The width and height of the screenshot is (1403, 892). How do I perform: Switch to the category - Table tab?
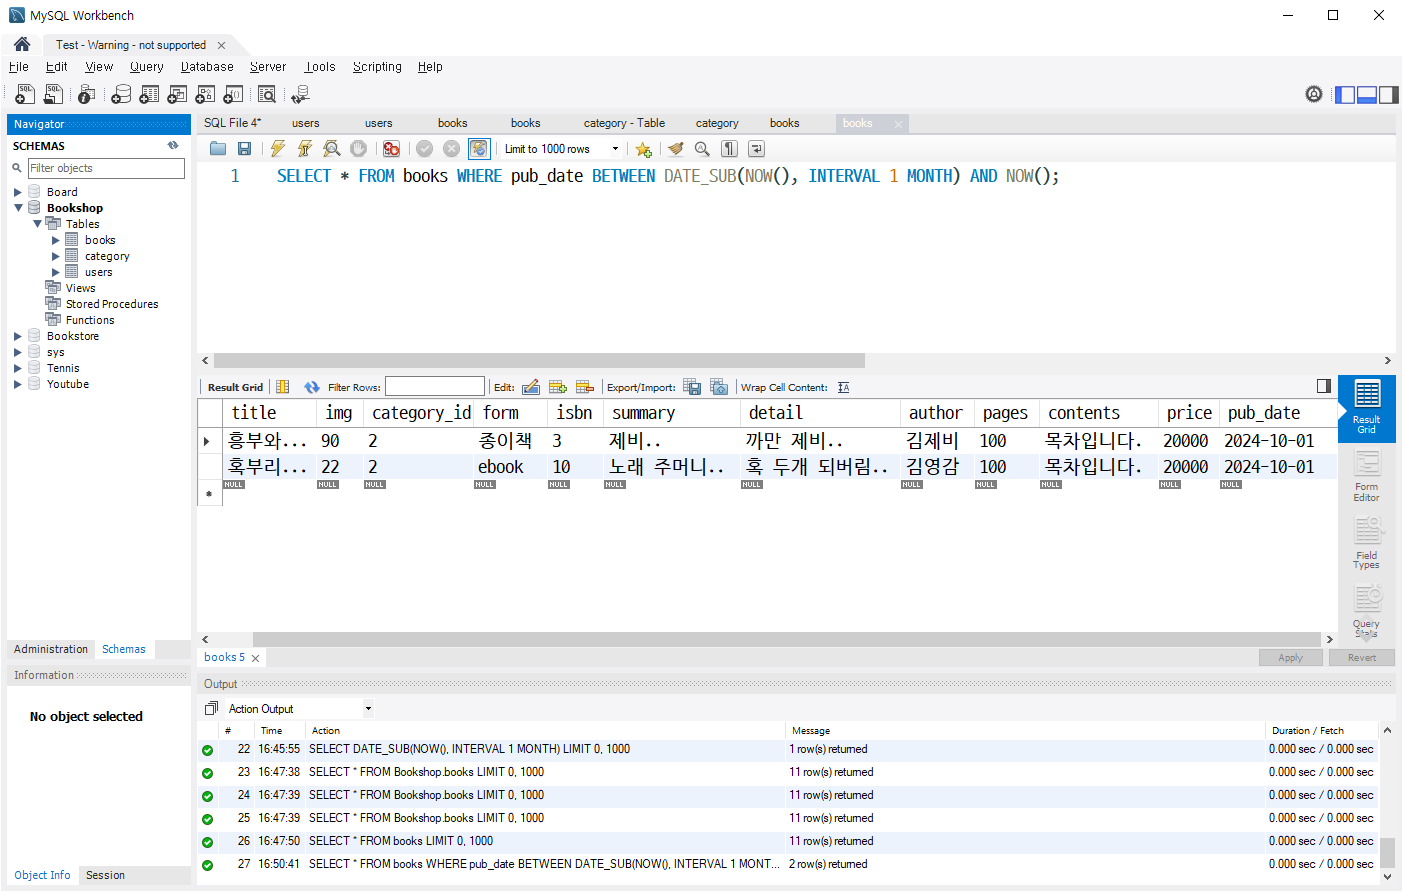point(624,123)
